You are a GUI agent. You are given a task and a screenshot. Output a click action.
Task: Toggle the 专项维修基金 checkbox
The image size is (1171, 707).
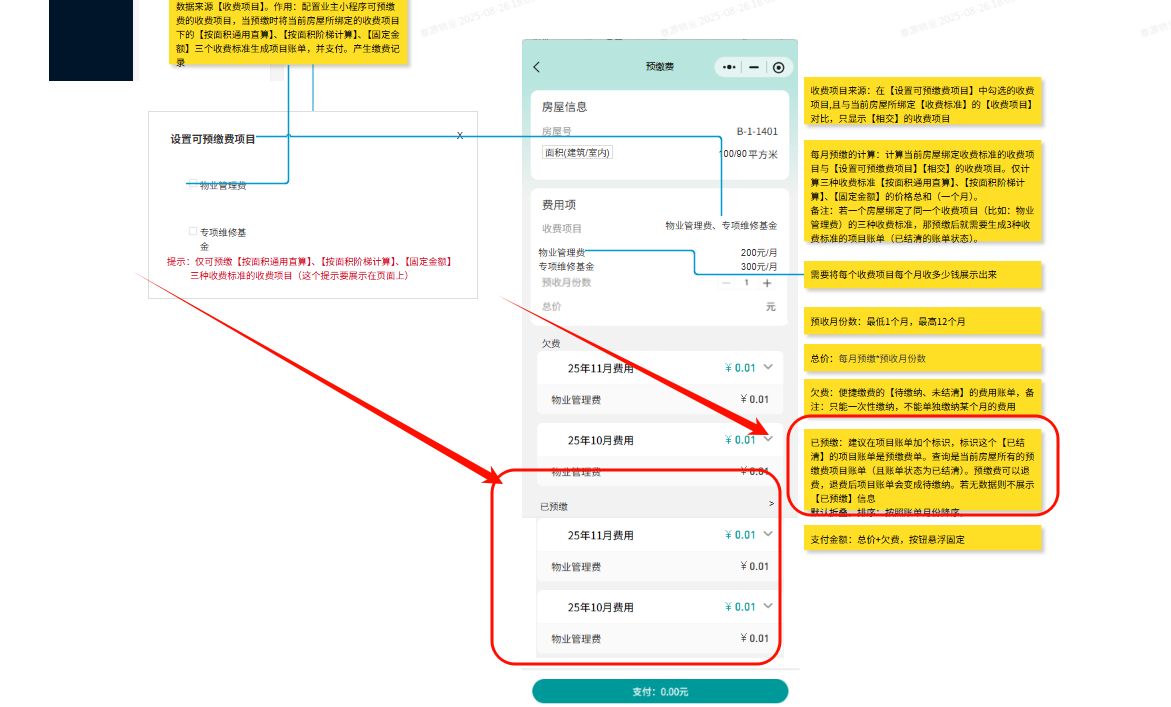click(191, 231)
